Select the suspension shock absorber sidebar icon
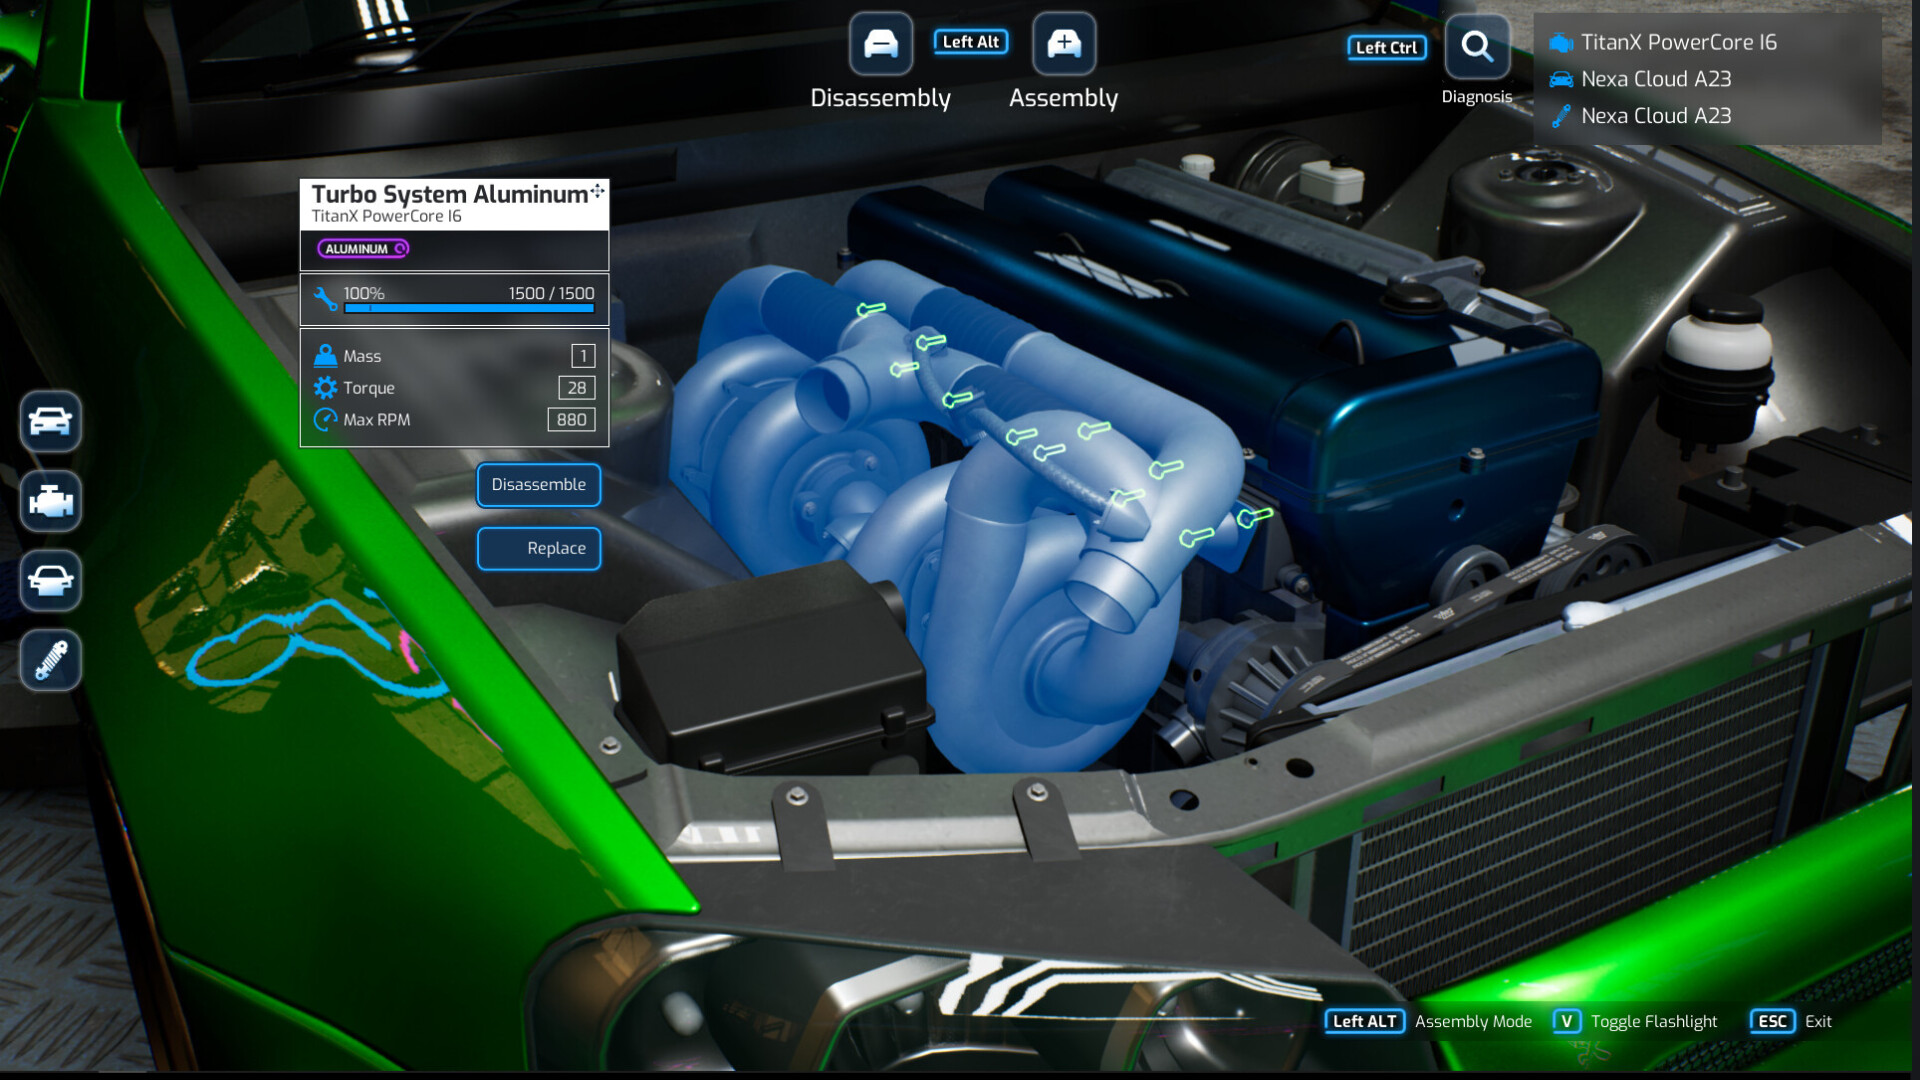The height and width of the screenshot is (1080, 1920). (x=50, y=659)
